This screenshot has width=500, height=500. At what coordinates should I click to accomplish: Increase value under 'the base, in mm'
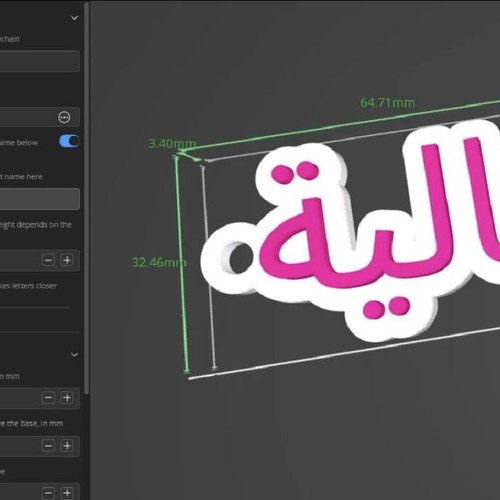point(67,446)
